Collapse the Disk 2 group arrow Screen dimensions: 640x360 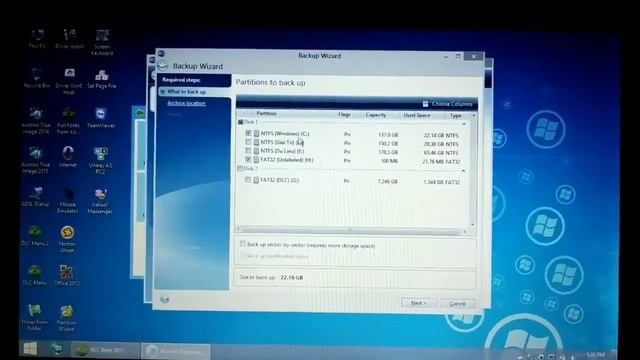[x=463, y=171]
